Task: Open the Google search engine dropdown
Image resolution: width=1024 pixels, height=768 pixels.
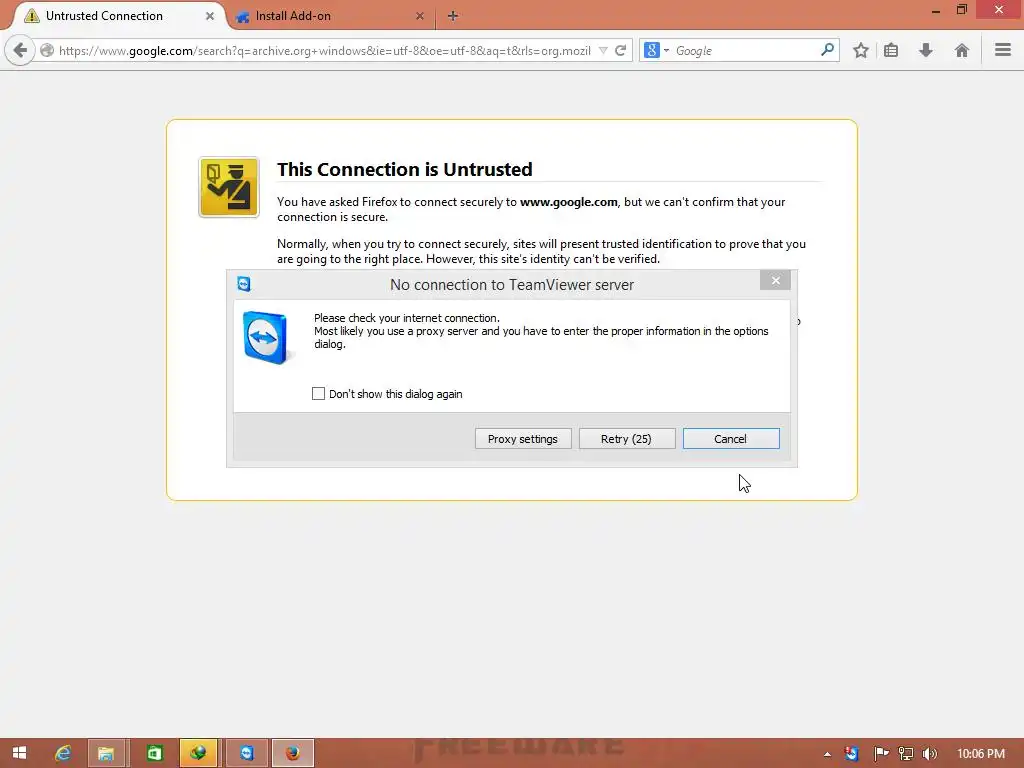Action: [656, 50]
